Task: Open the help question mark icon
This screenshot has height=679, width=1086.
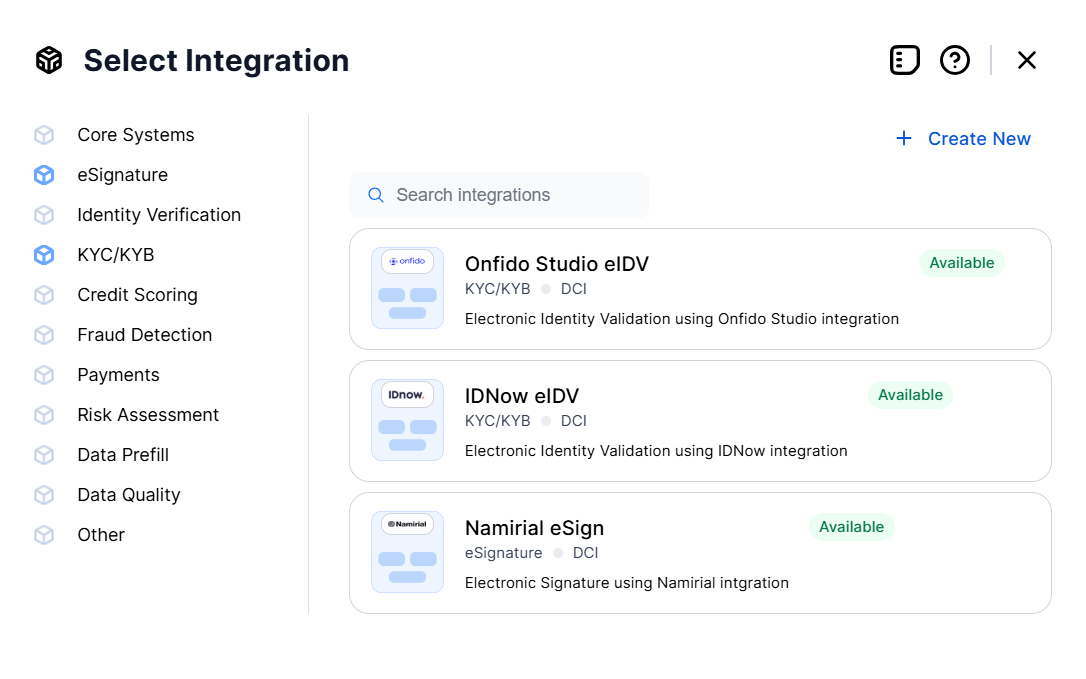Action: click(955, 60)
